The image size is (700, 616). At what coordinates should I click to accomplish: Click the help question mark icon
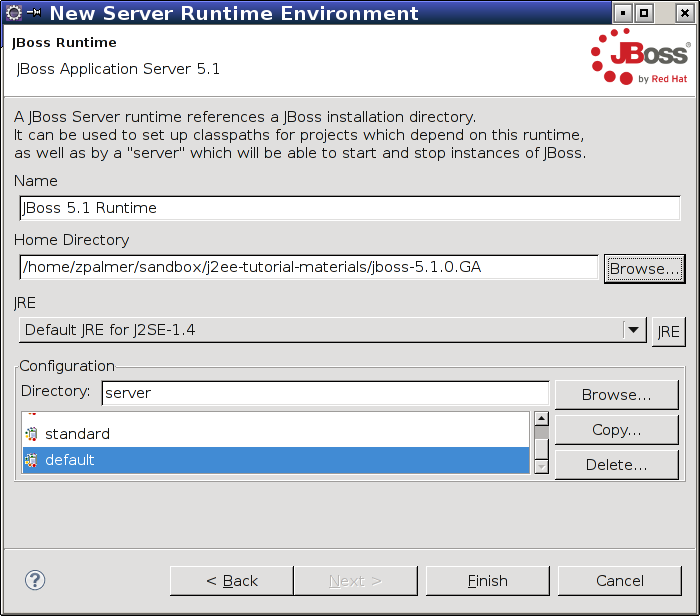point(35,580)
